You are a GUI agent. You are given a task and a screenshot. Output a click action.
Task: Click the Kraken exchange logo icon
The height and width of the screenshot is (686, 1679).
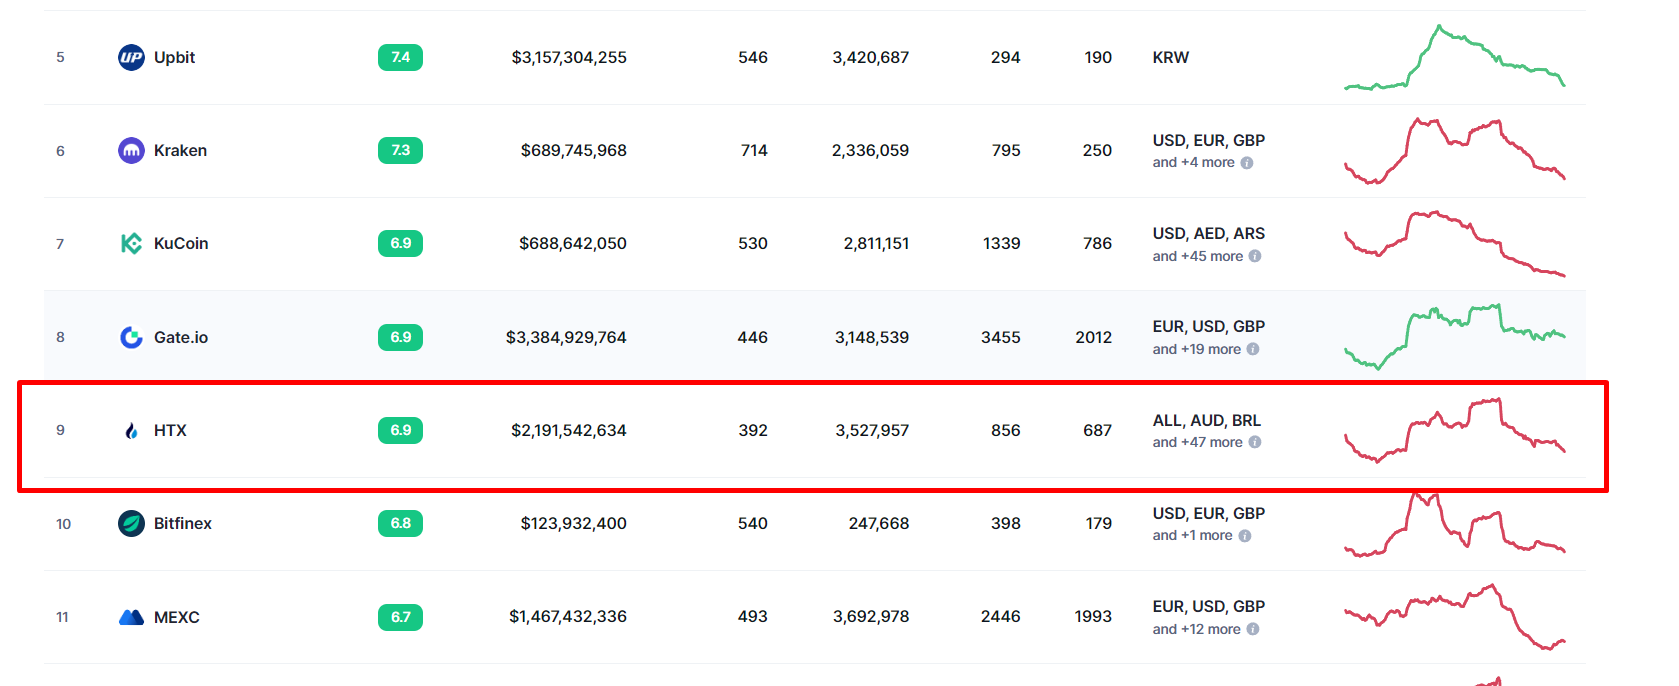[131, 150]
